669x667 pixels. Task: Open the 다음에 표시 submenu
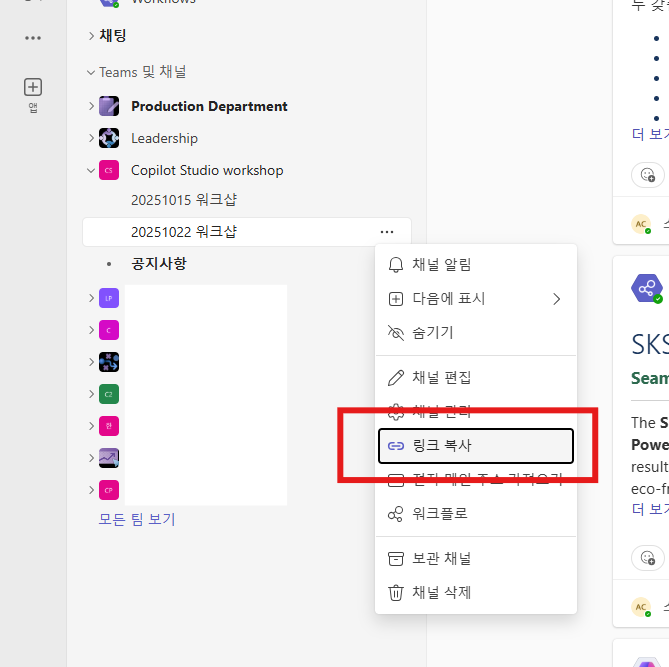tap(476, 299)
